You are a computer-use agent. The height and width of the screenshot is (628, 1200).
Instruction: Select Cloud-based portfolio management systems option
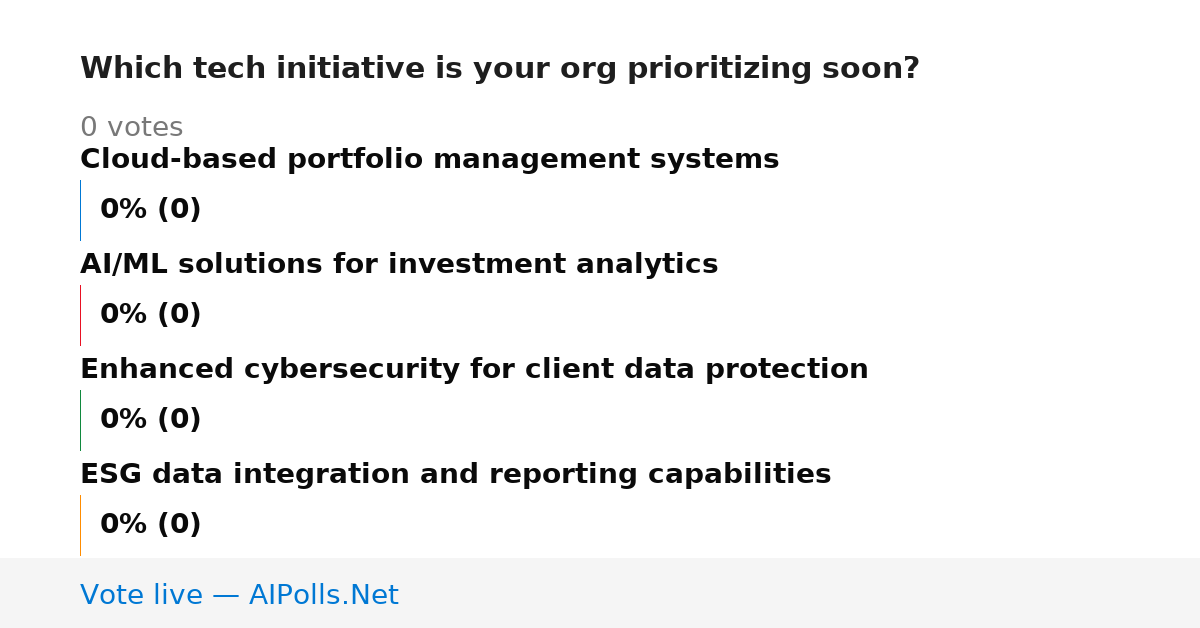click(429, 159)
